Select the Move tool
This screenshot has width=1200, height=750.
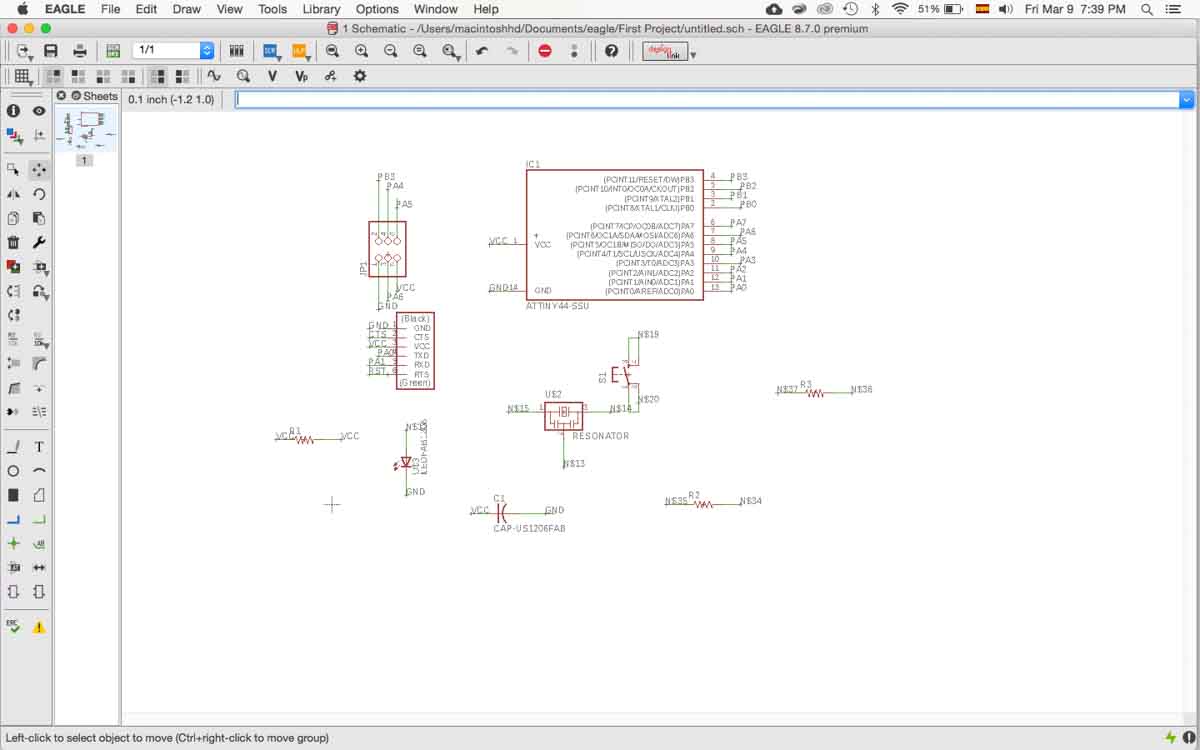pyautogui.click(x=39, y=170)
